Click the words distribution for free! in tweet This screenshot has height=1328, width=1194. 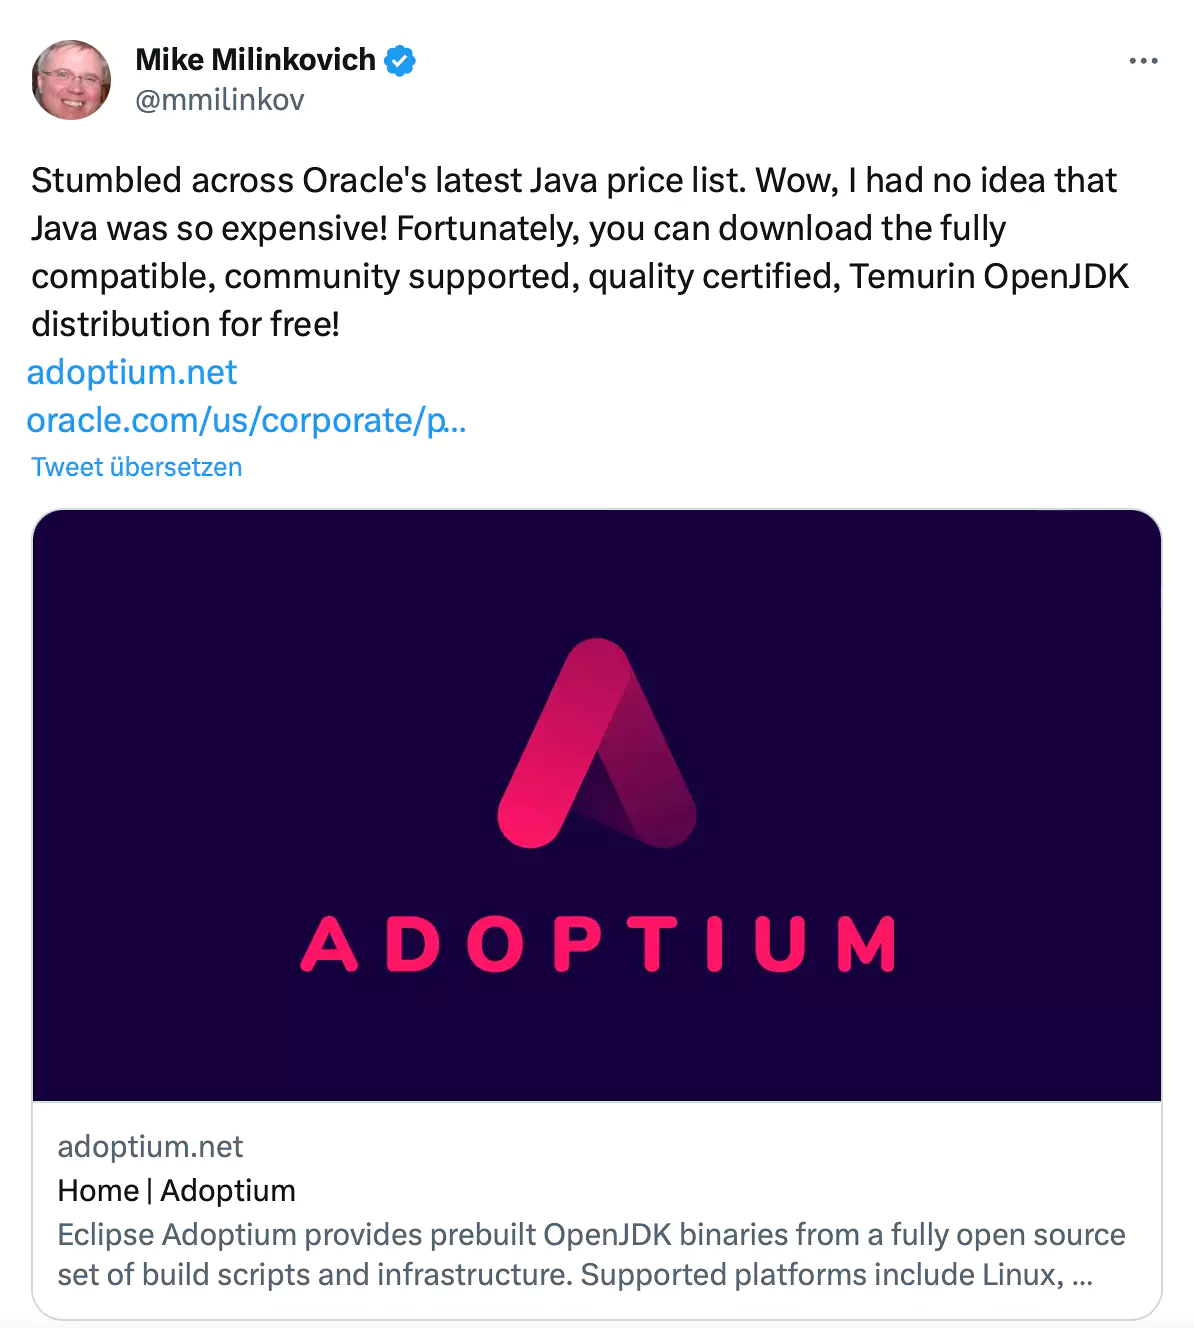click(185, 324)
